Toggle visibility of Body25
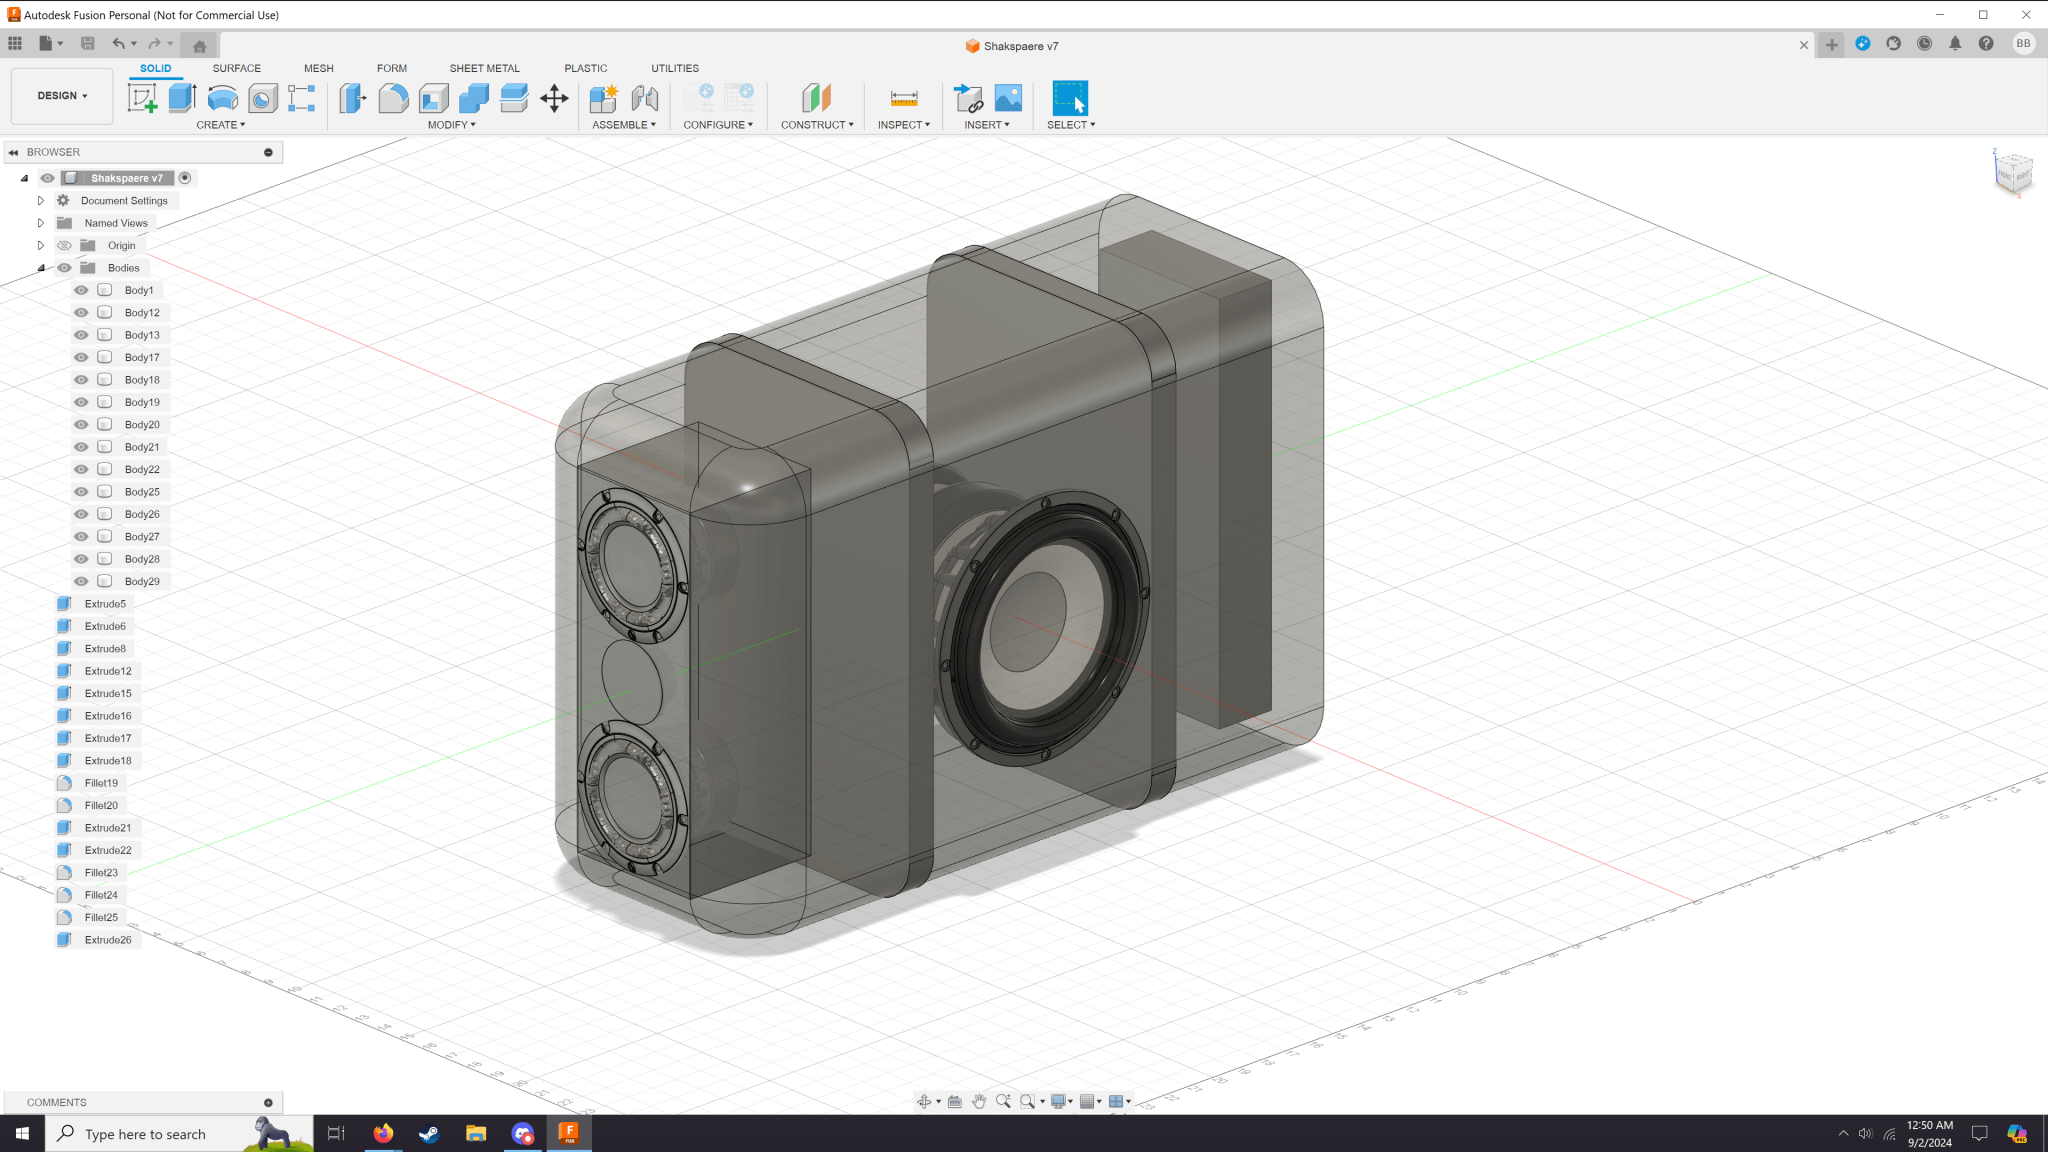 point(81,492)
